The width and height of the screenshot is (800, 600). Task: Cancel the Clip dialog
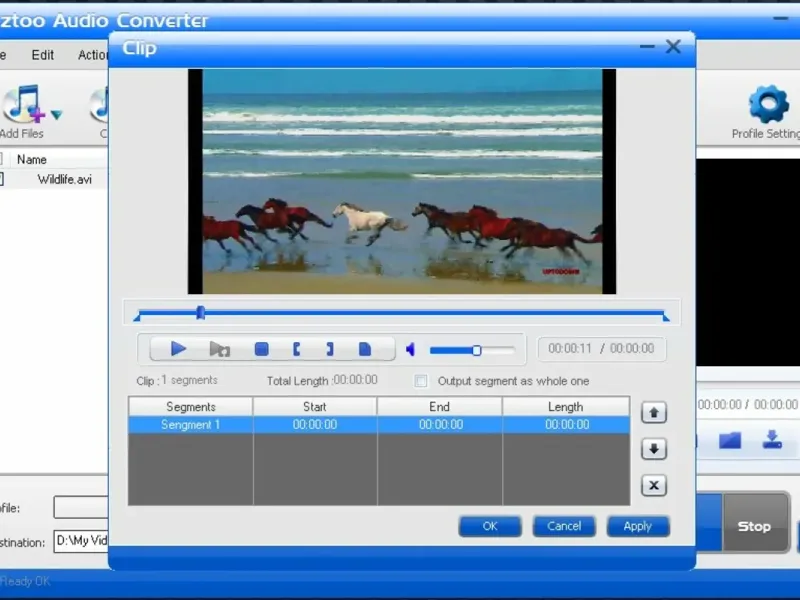(x=564, y=526)
